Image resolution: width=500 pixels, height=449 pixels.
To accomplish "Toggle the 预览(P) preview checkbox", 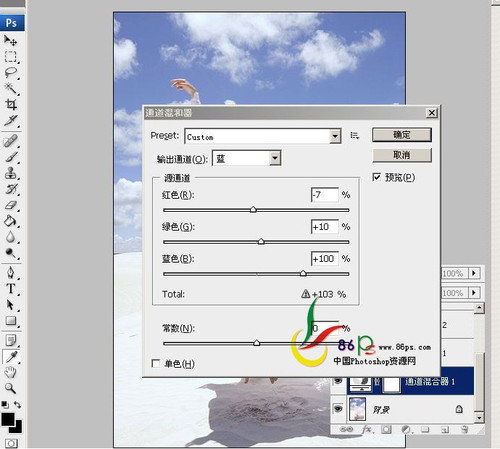I will pyautogui.click(x=376, y=177).
